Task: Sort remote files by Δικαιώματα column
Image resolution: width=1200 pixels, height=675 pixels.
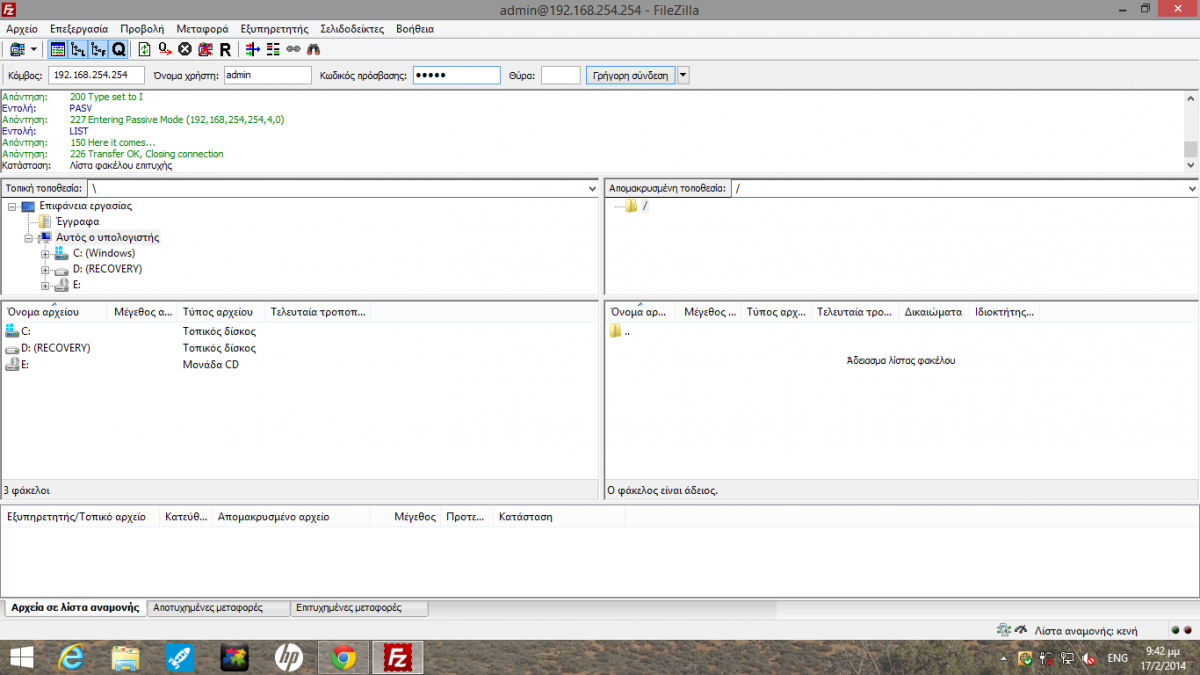Action: pos(935,312)
